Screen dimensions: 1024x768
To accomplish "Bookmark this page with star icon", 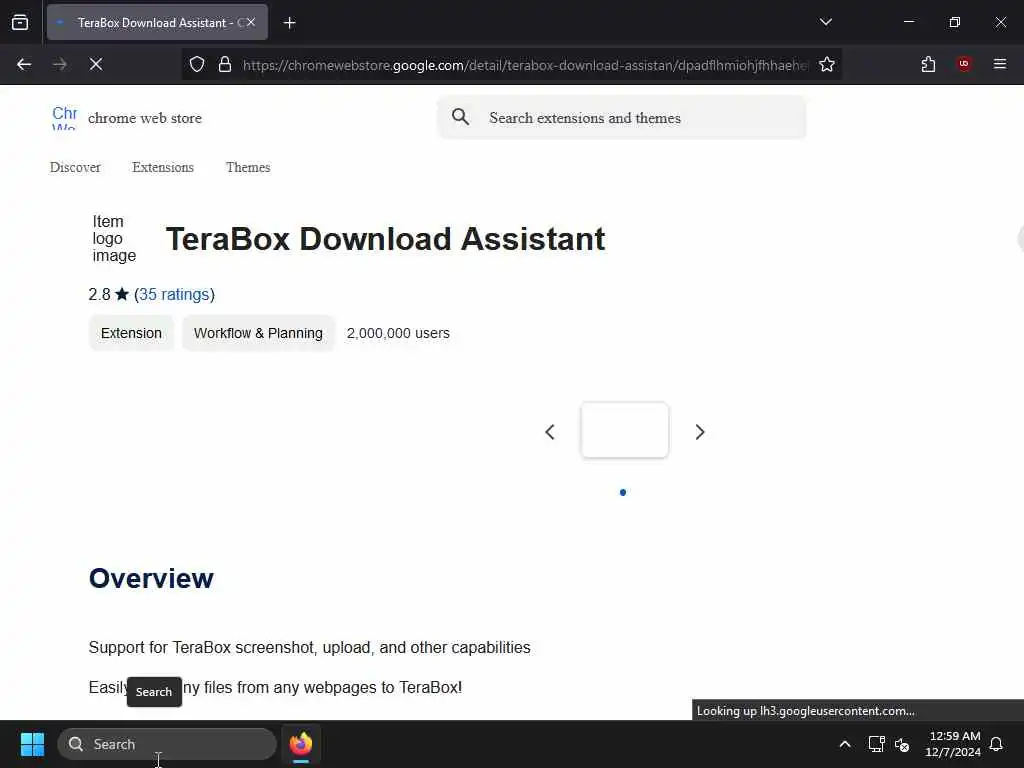I will point(827,64).
